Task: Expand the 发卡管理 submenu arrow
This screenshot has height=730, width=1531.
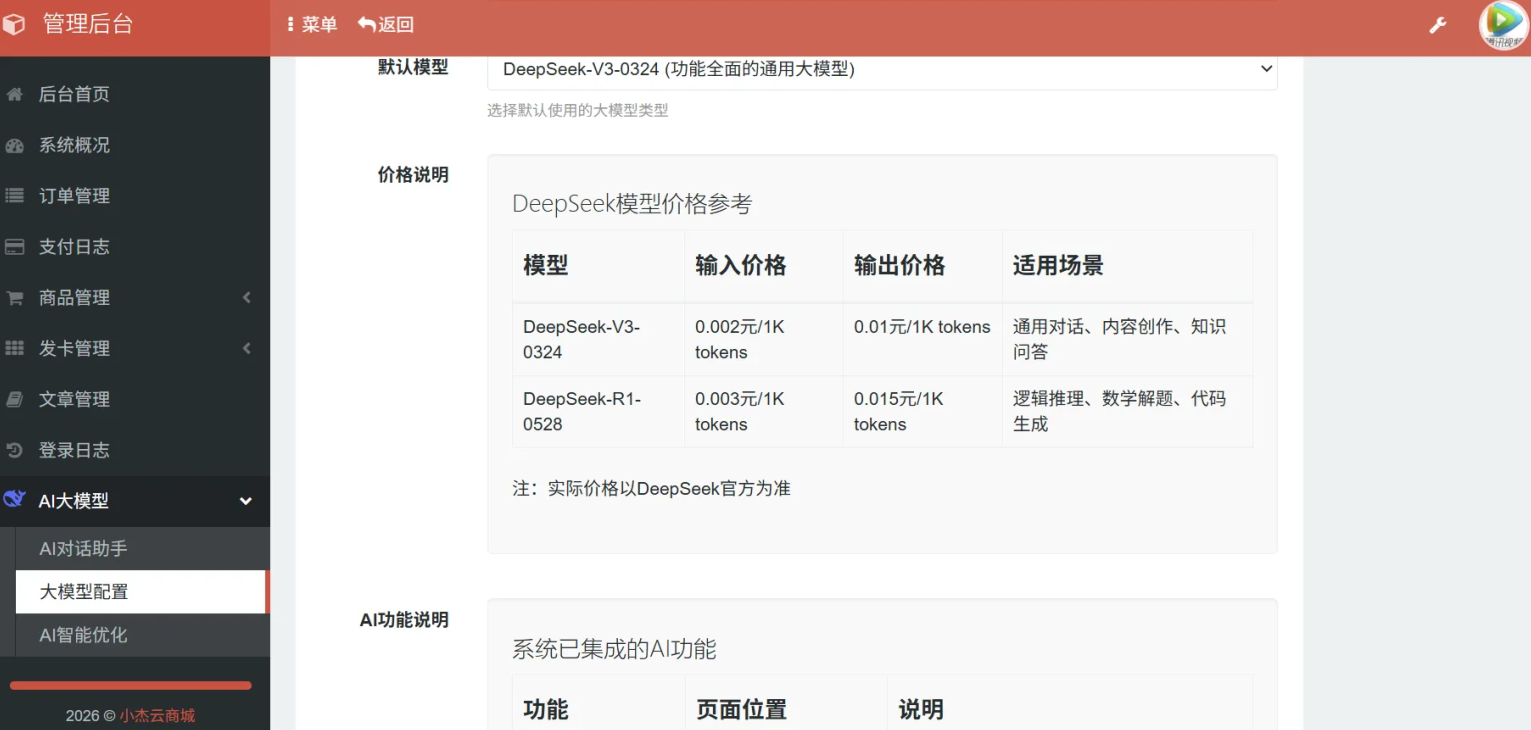Action: coord(246,348)
